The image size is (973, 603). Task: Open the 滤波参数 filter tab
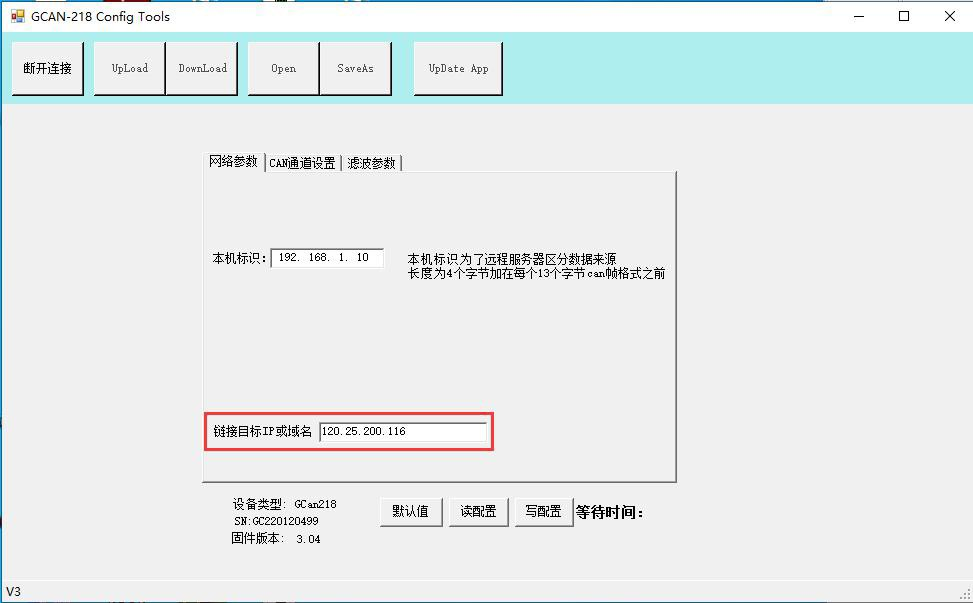coord(371,163)
